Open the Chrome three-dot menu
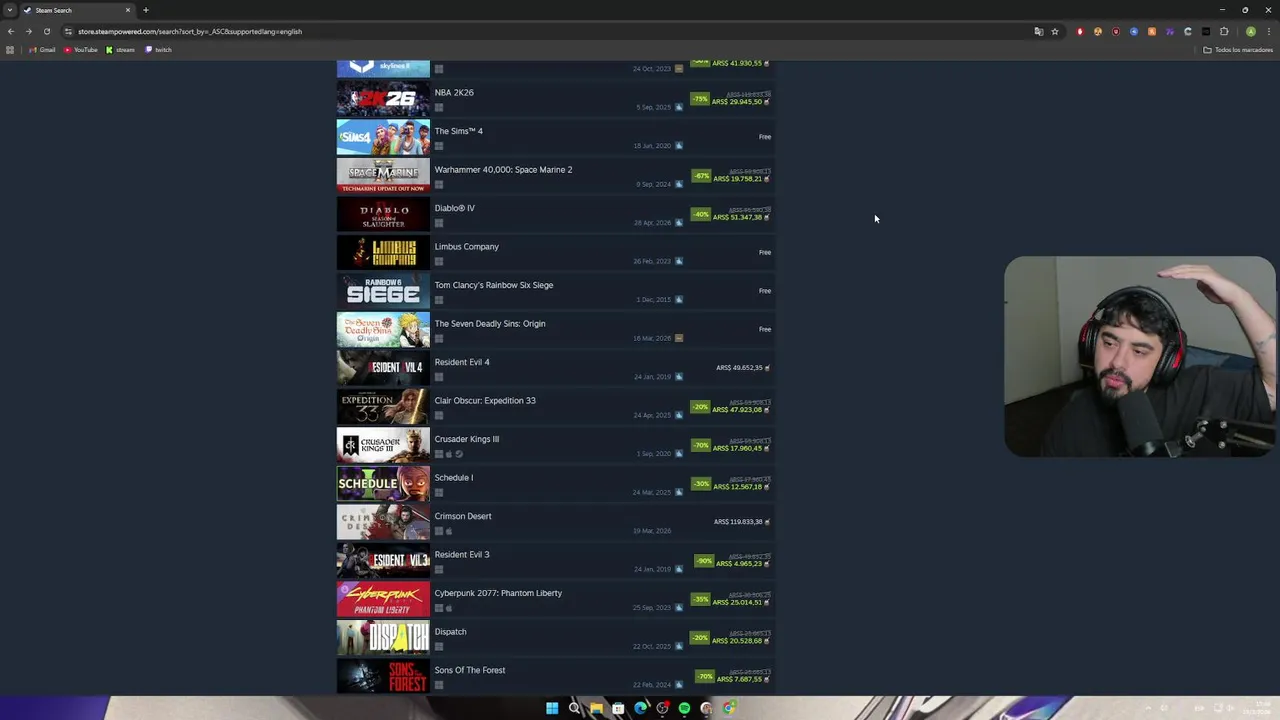 (x=1269, y=31)
